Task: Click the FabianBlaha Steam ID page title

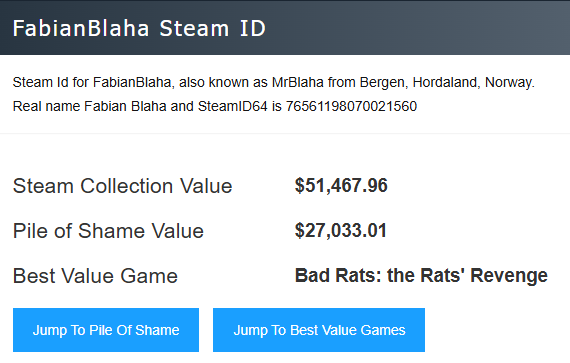Action: click(x=139, y=28)
